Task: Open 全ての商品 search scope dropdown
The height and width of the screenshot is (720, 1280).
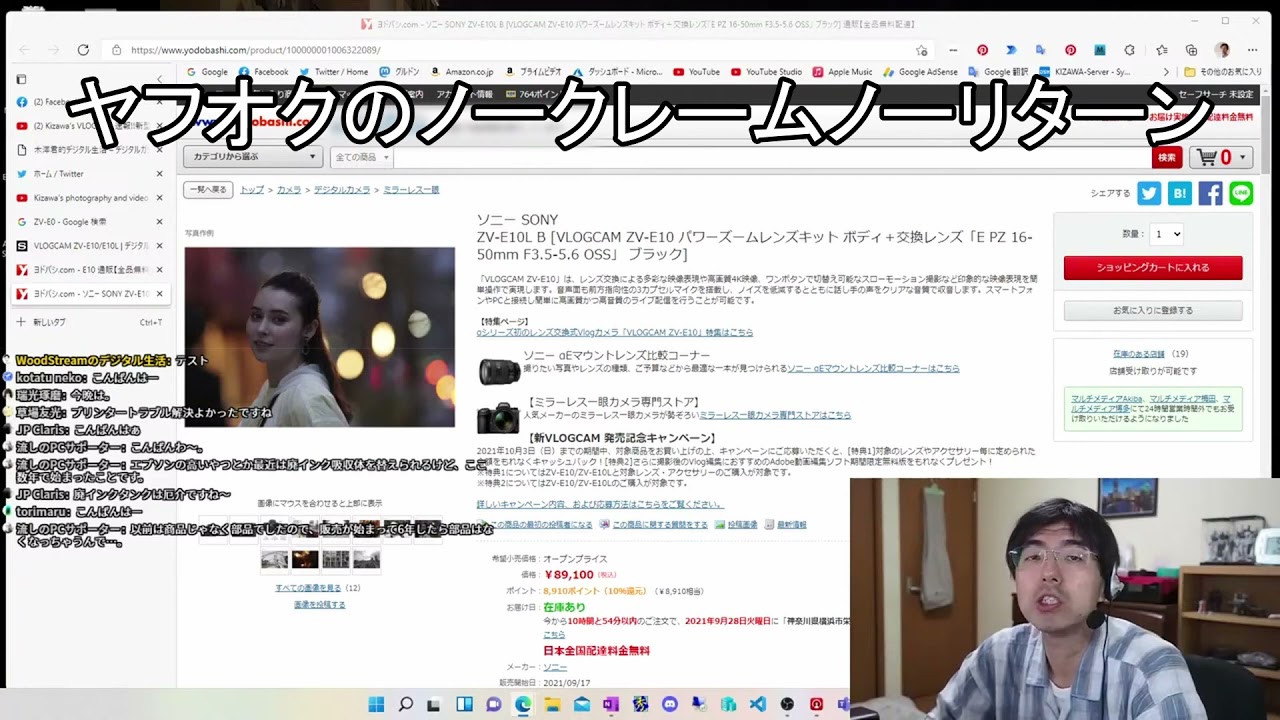Action: click(361, 157)
